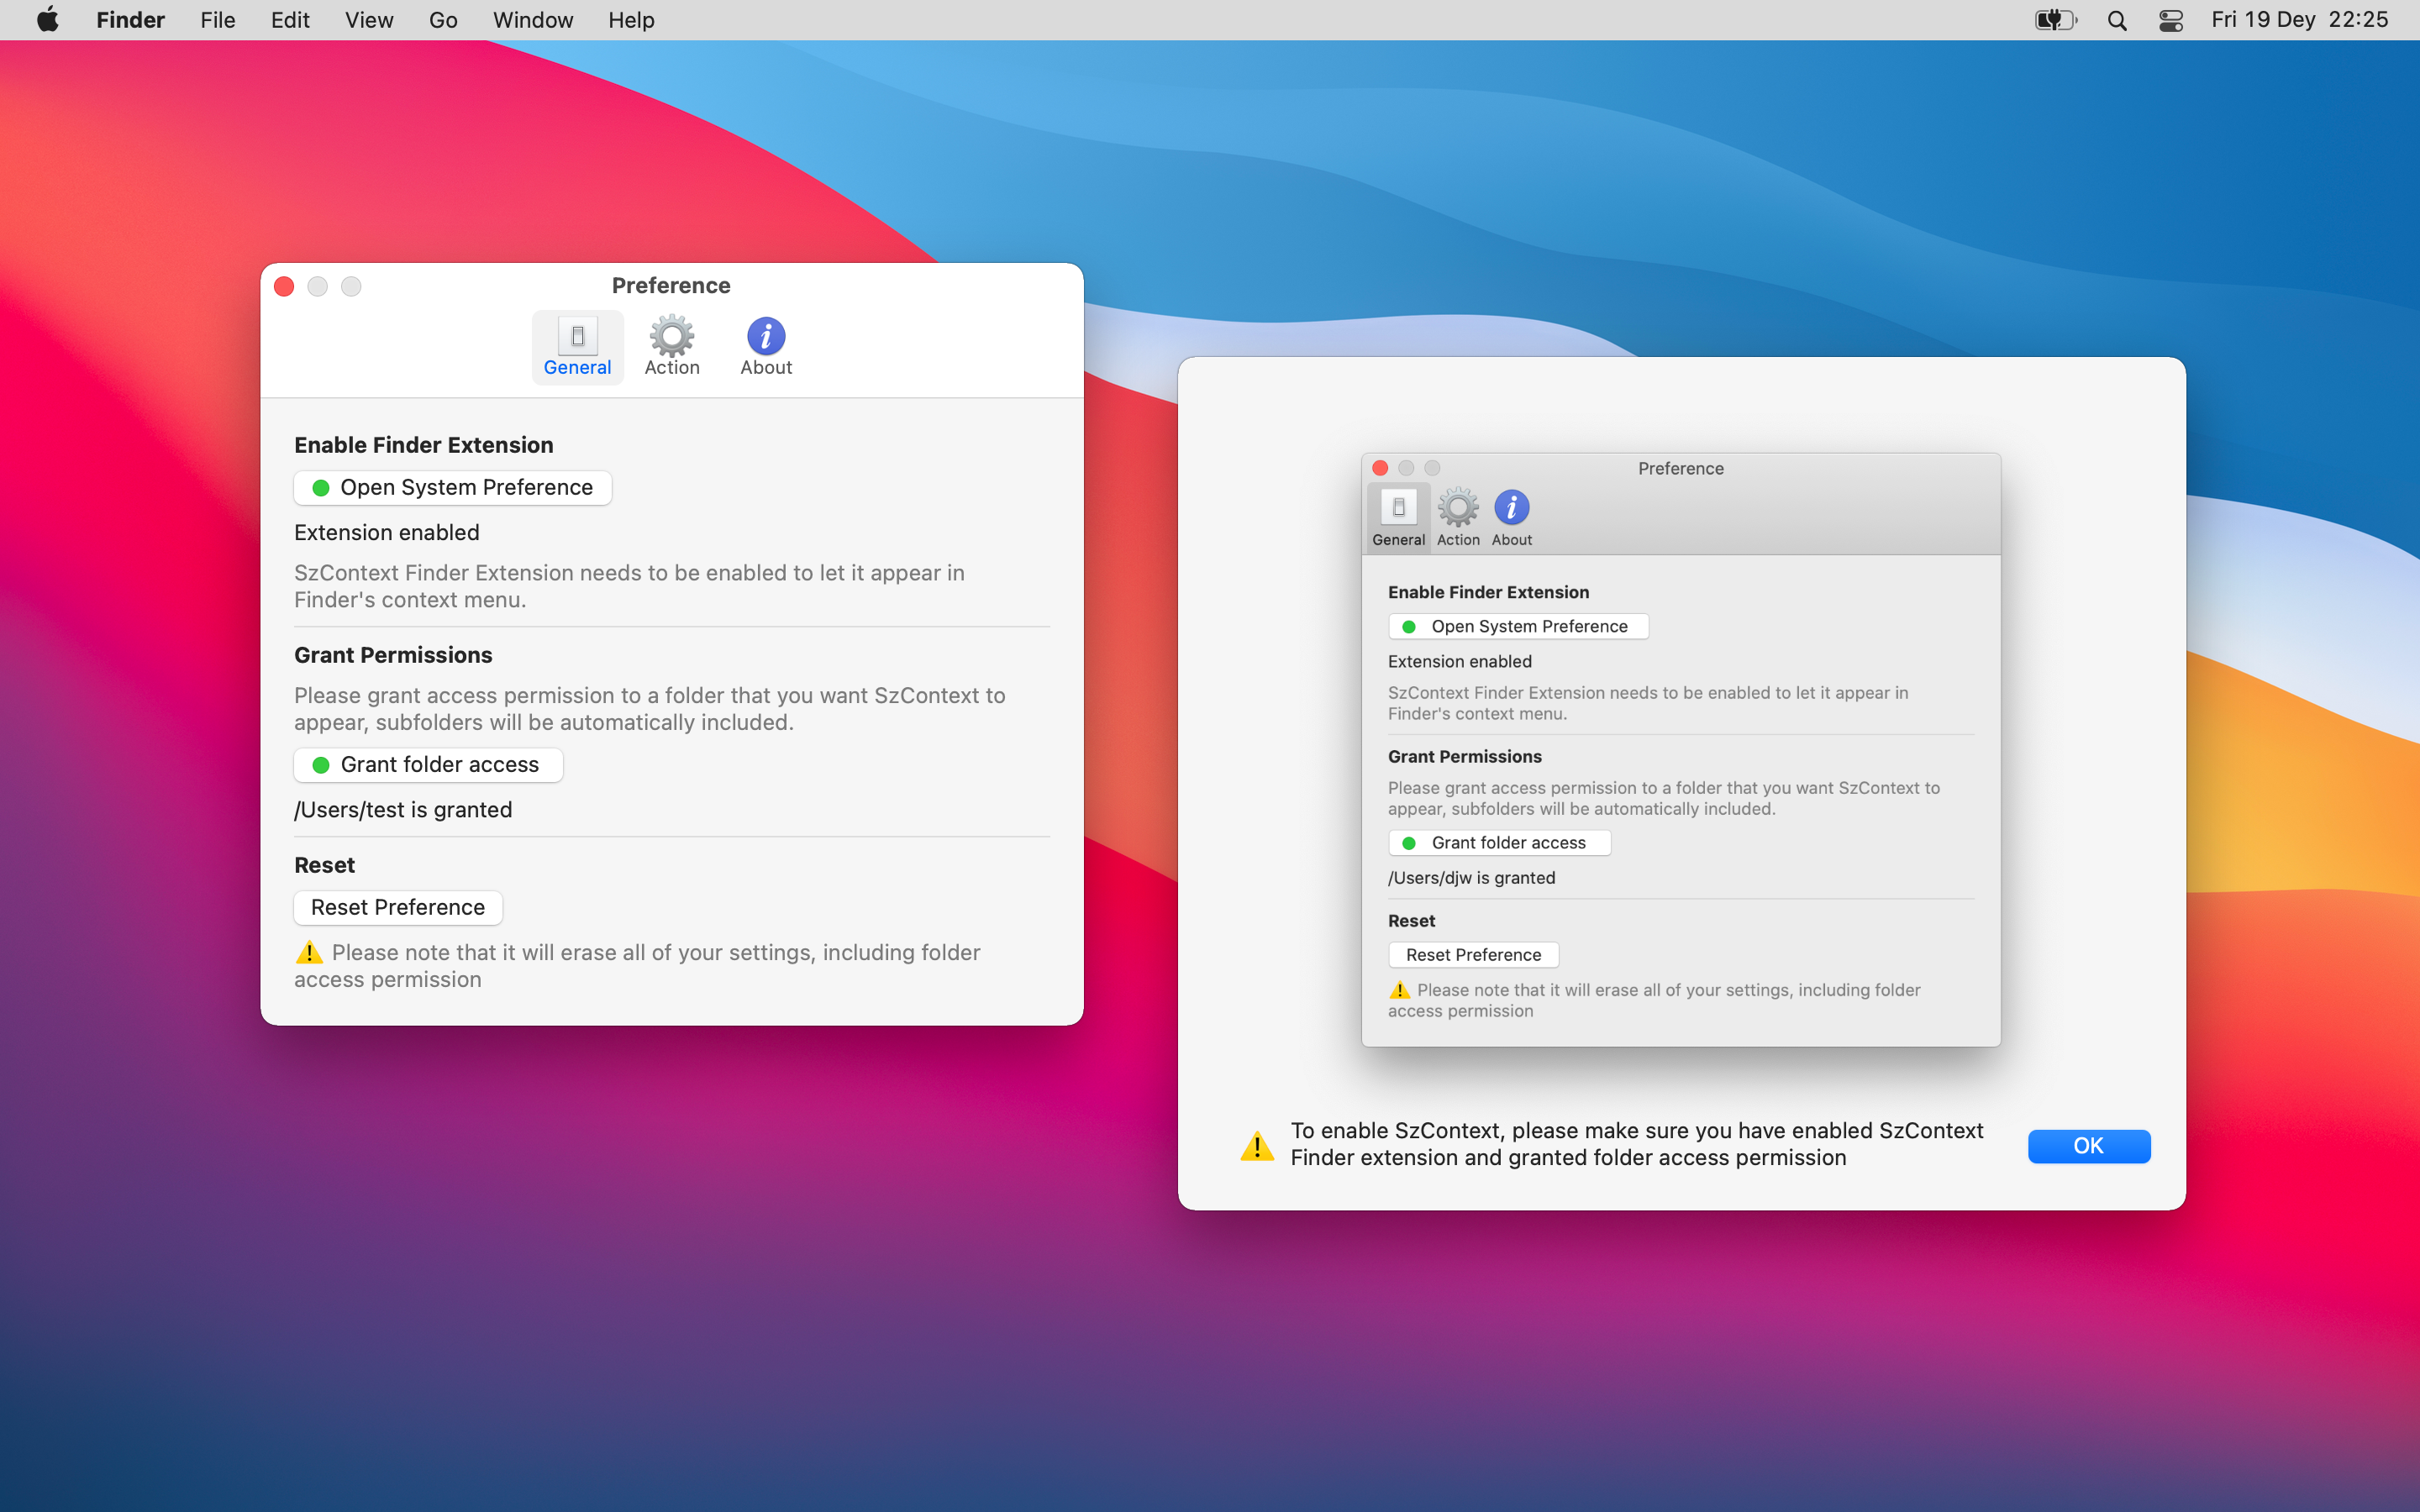Click Reset Preference in second Preference window
The height and width of the screenshot is (1512, 2420).
pos(1472,954)
